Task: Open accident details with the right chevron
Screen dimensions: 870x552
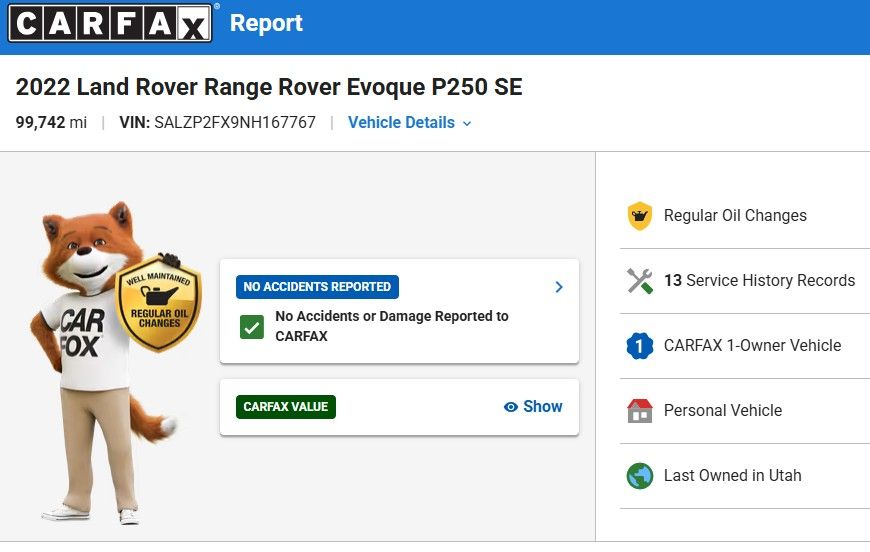Action: (559, 287)
